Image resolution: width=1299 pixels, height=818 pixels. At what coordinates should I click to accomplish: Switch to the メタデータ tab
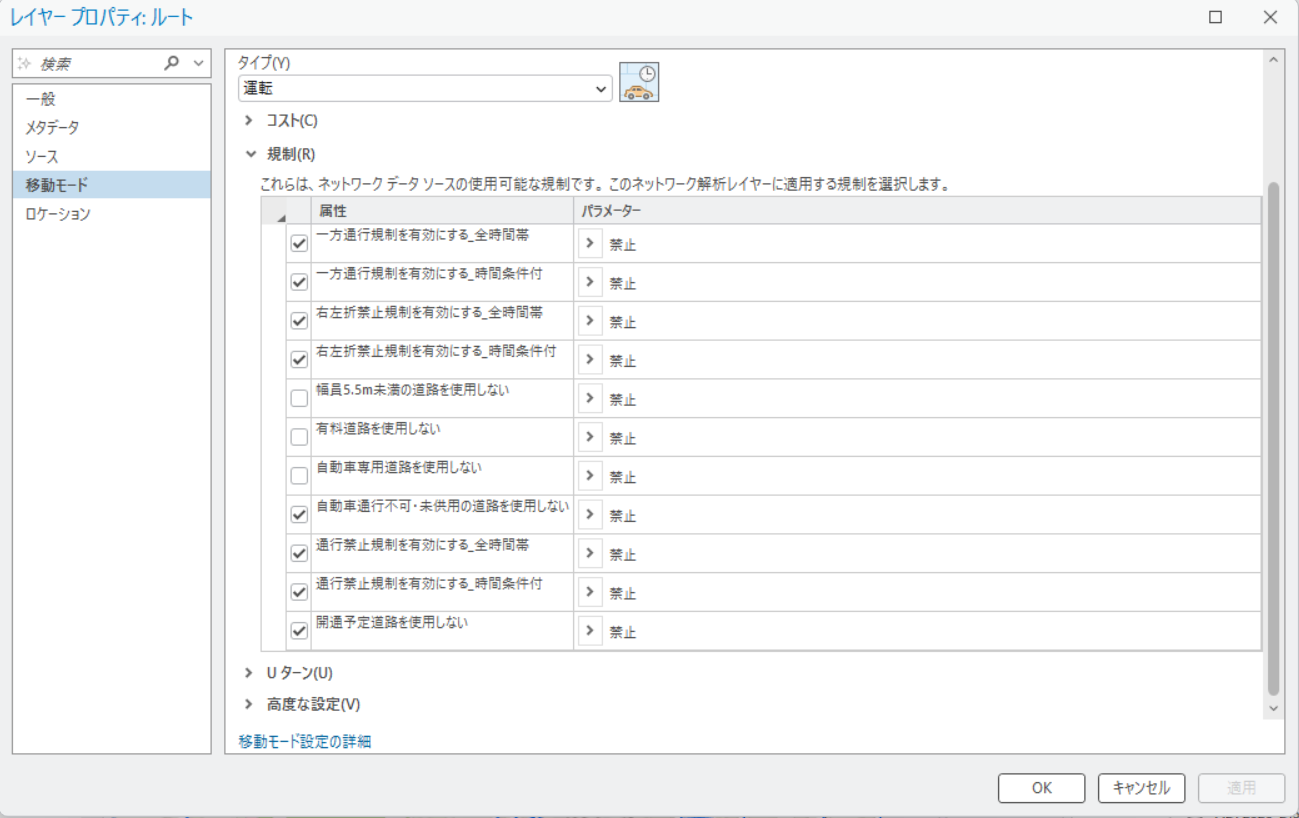coord(52,128)
